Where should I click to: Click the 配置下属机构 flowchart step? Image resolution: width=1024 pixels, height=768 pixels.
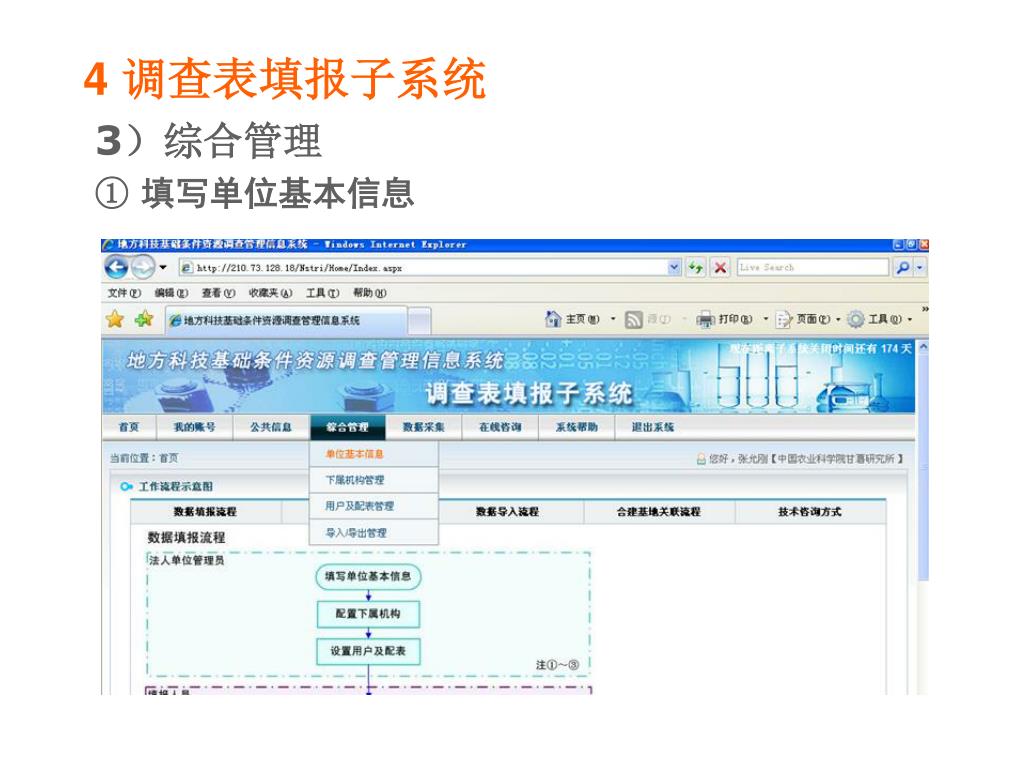368,614
